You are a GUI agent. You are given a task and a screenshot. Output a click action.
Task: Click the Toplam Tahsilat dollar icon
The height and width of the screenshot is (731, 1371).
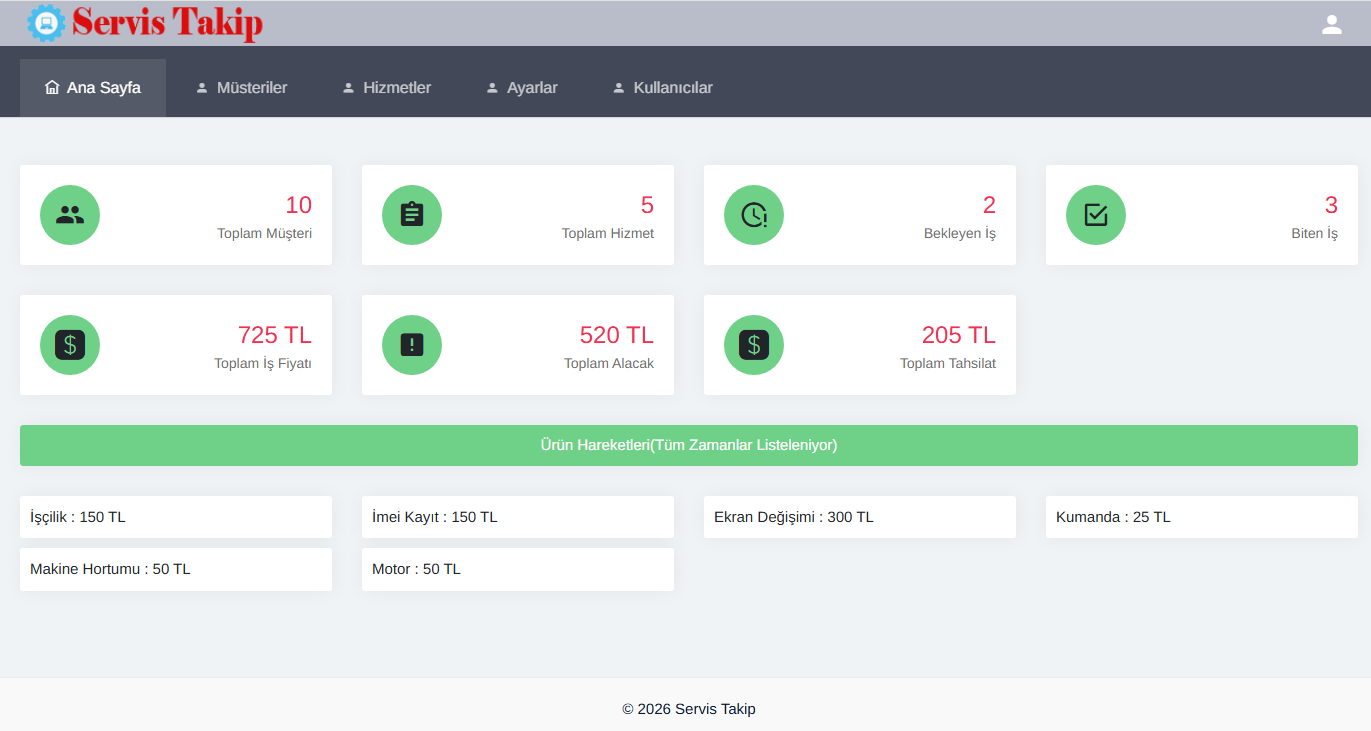(754, 345)
